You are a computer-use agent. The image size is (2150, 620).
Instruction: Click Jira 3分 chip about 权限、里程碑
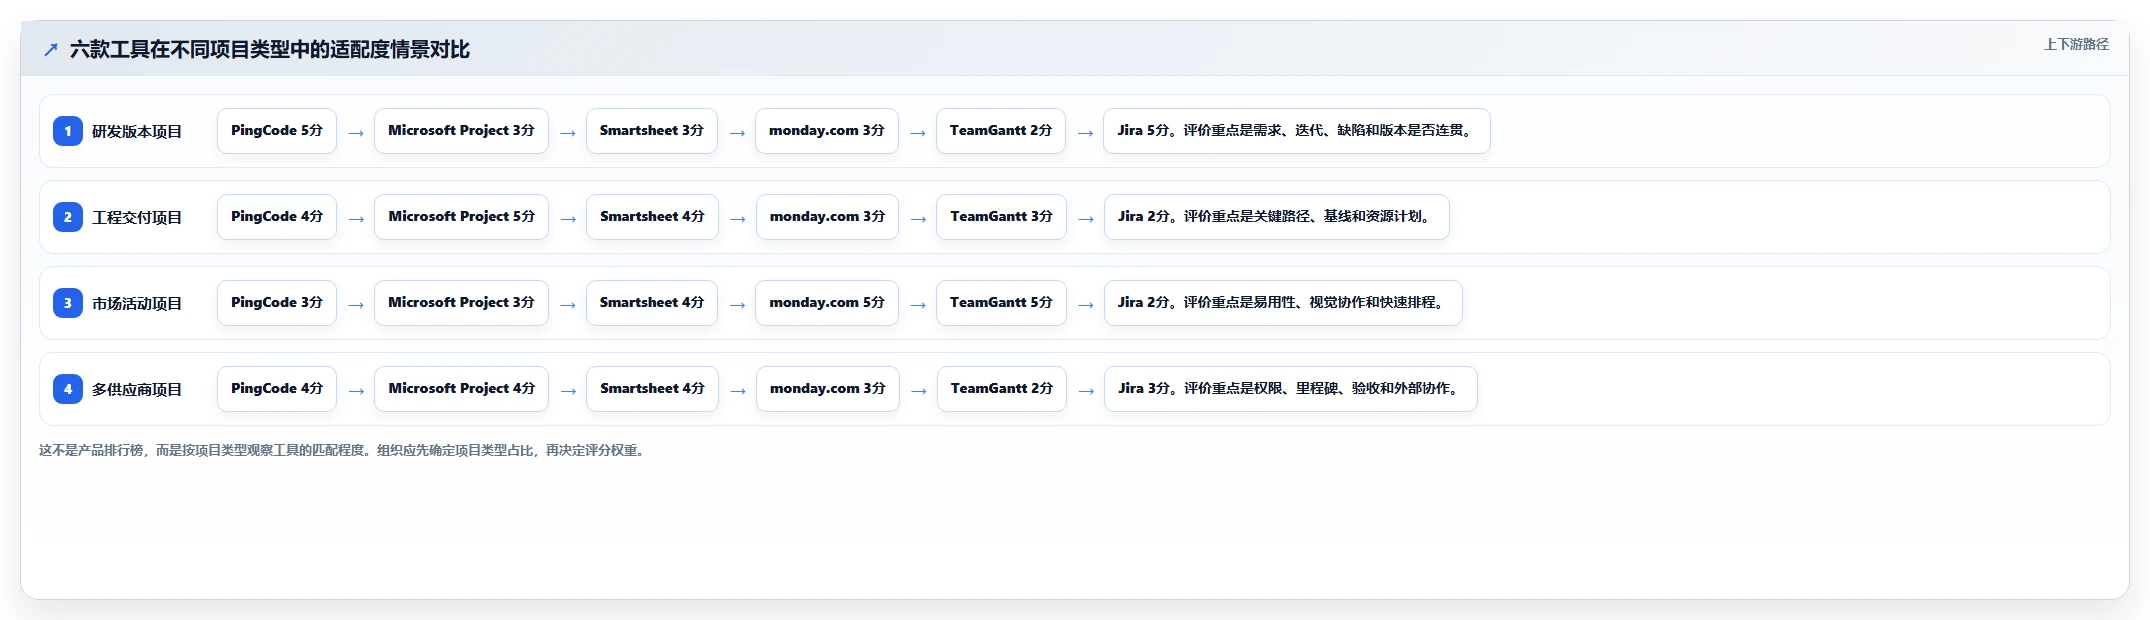pos(1291,389)
